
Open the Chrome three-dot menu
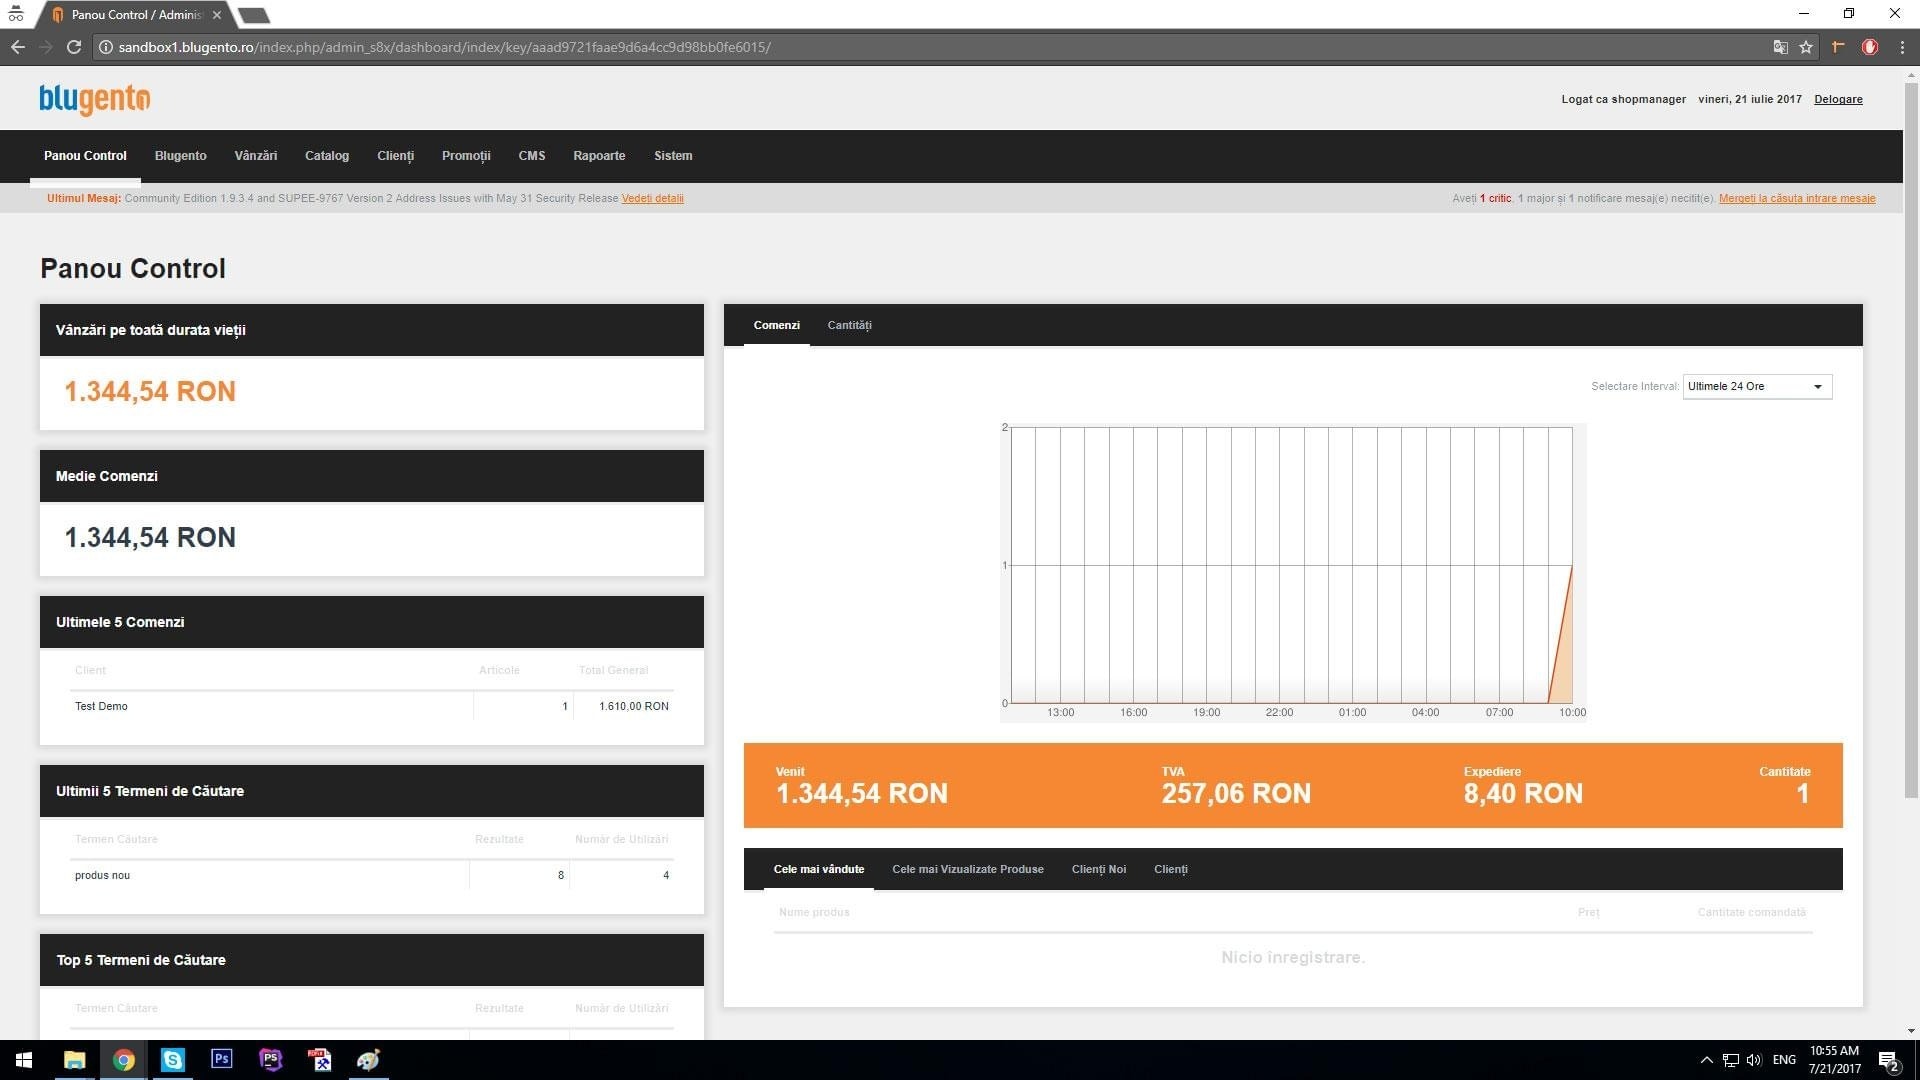1902,47
